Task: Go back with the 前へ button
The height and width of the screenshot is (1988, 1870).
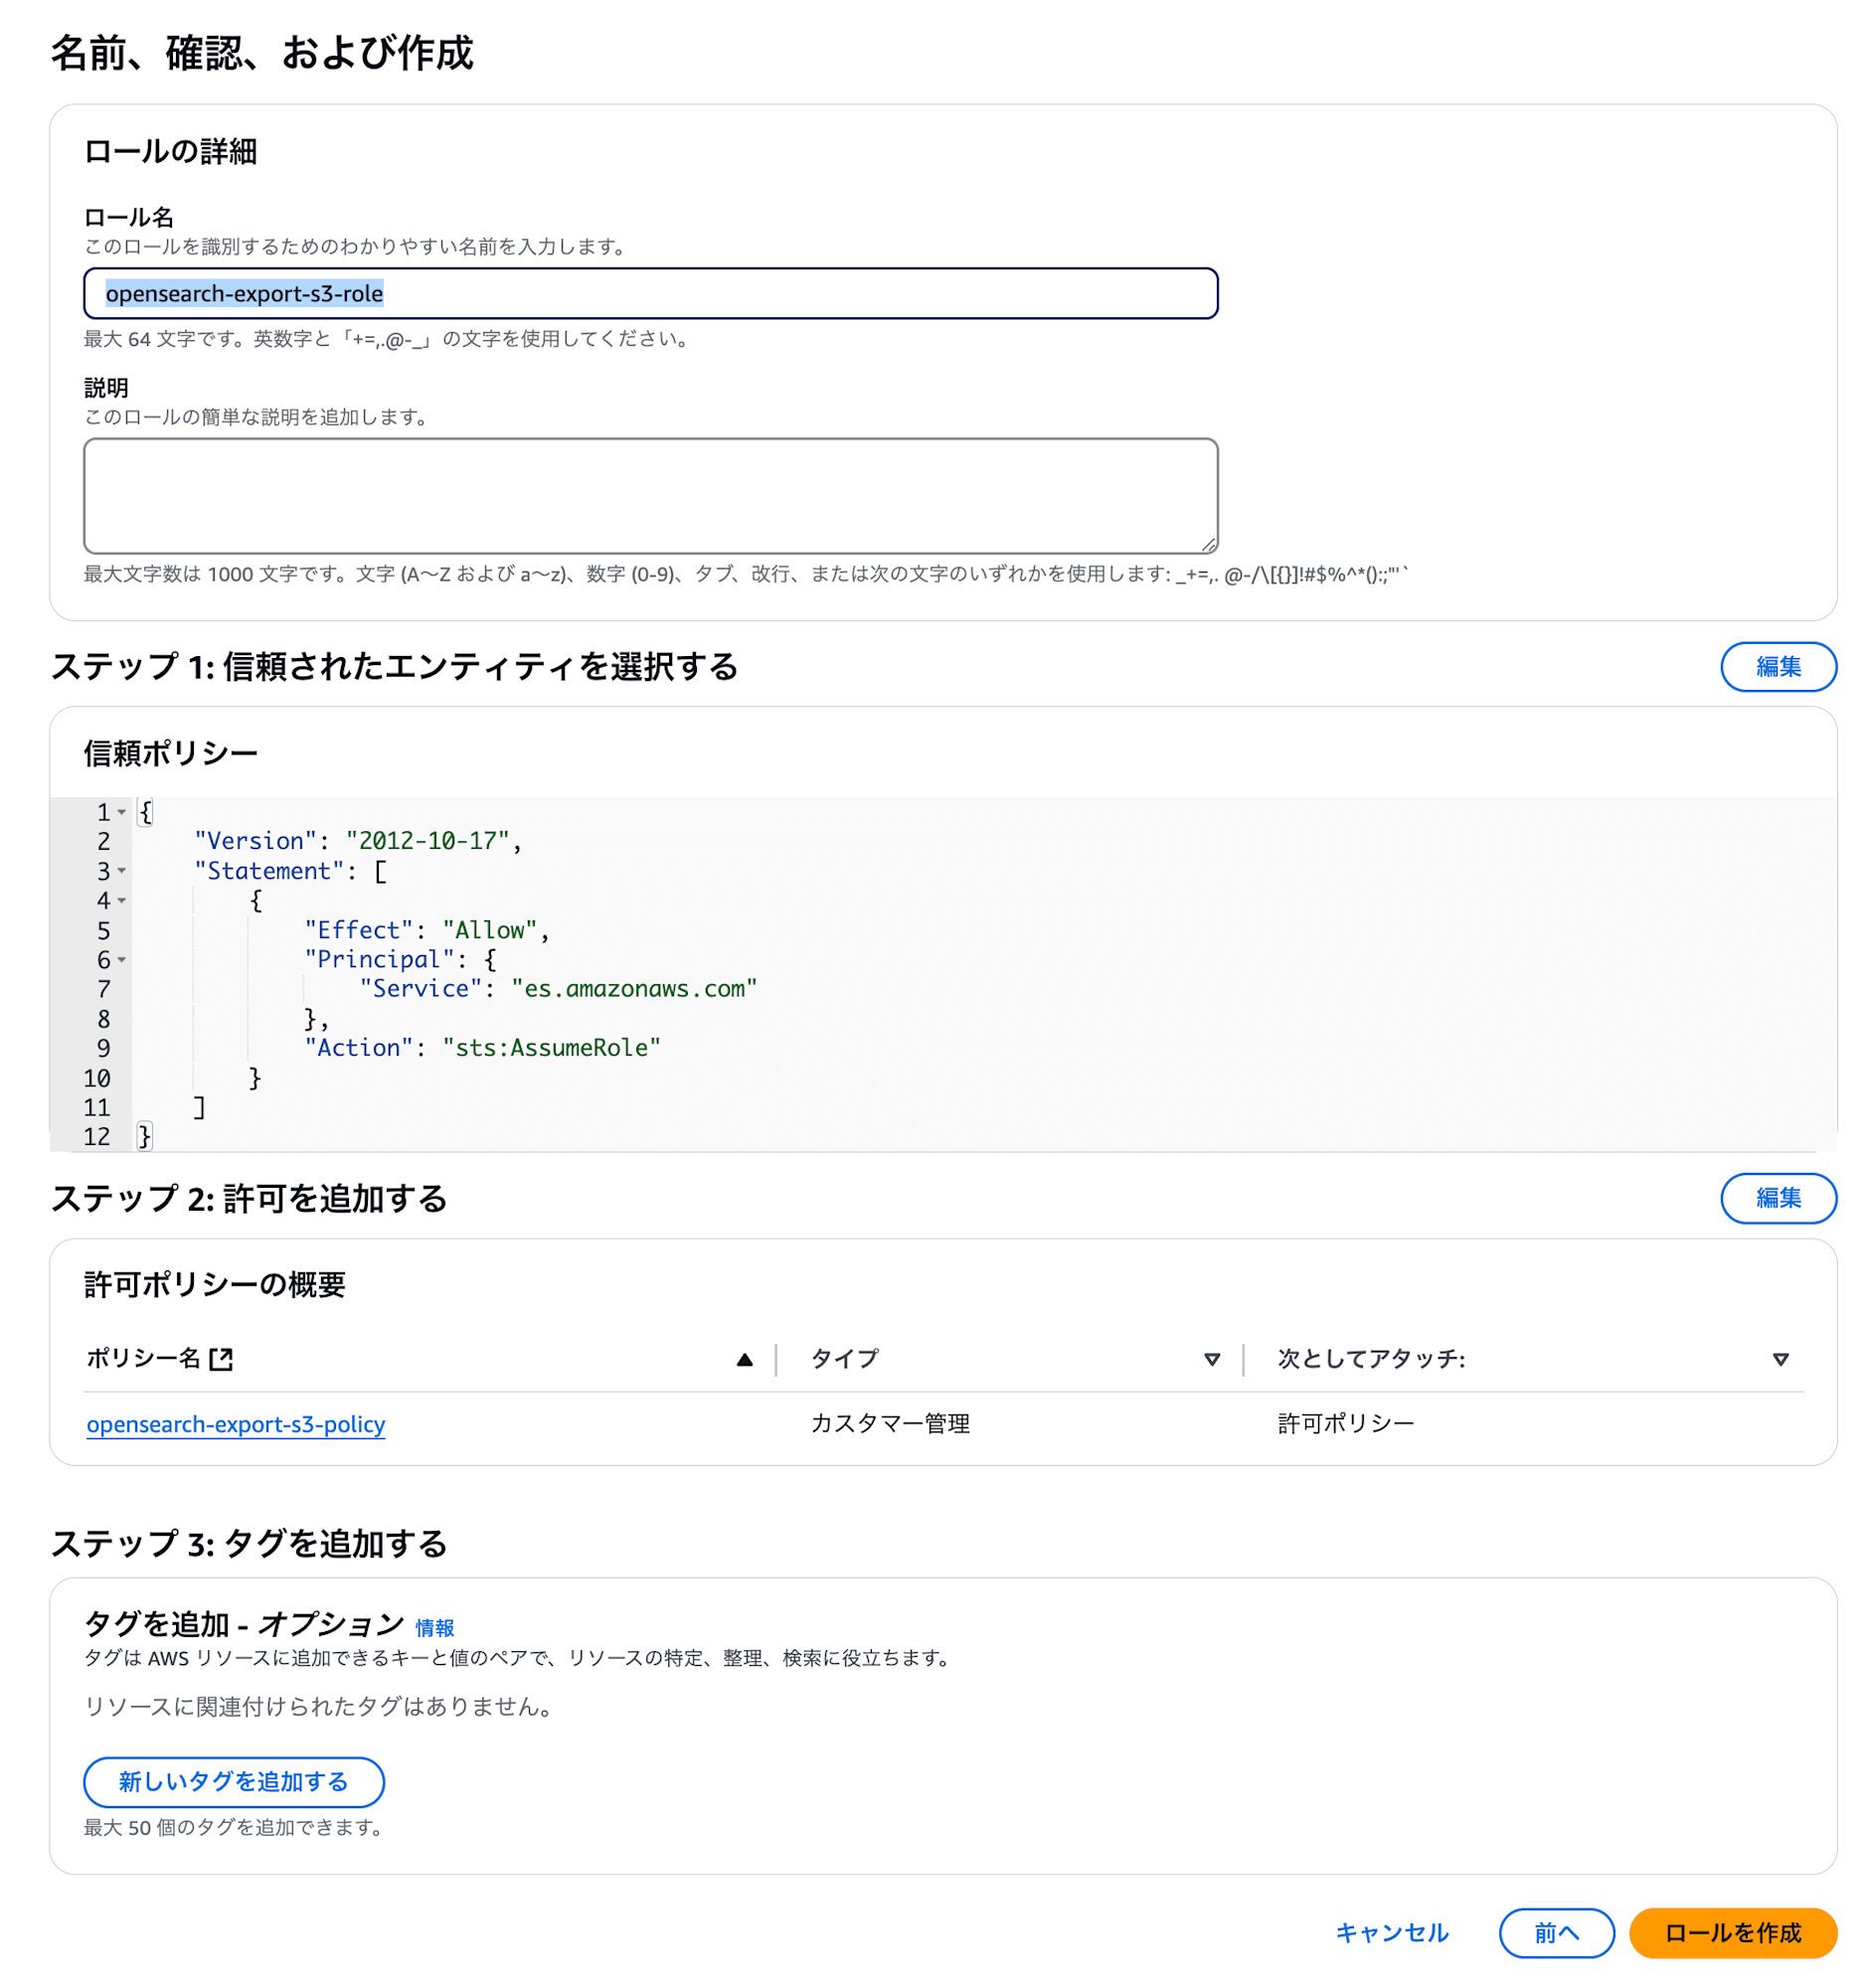Action: 1556,1932
